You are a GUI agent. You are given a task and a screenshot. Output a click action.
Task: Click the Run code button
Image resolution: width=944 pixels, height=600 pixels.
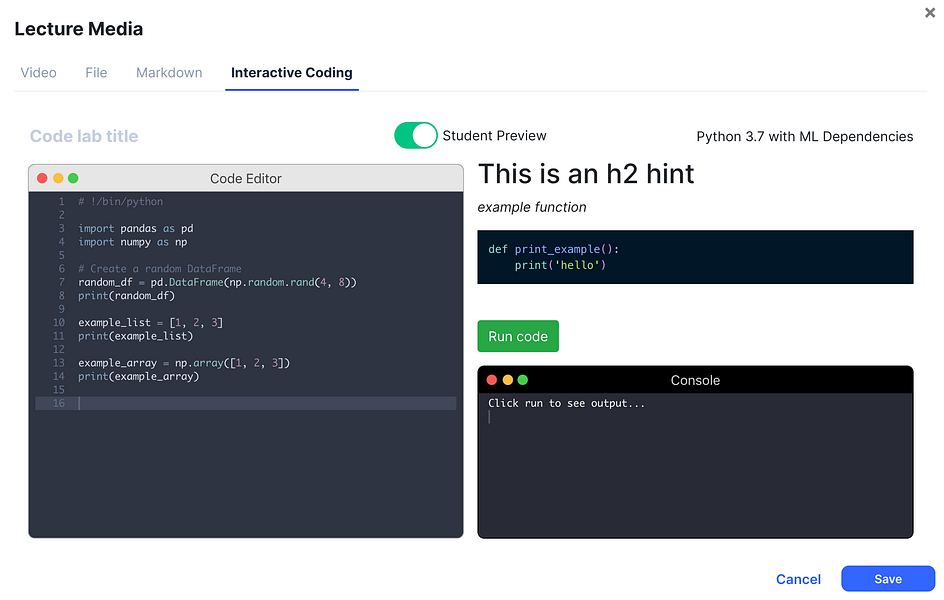pos(518,336)
